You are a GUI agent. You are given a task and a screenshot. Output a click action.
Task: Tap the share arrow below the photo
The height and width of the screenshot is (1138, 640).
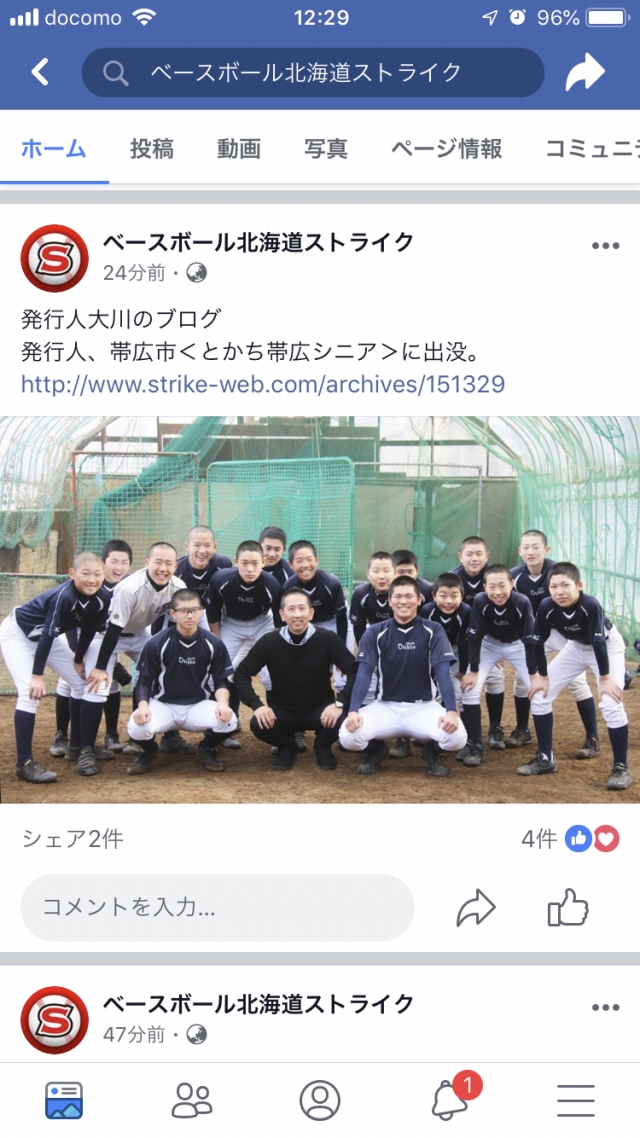pos(475,908)
